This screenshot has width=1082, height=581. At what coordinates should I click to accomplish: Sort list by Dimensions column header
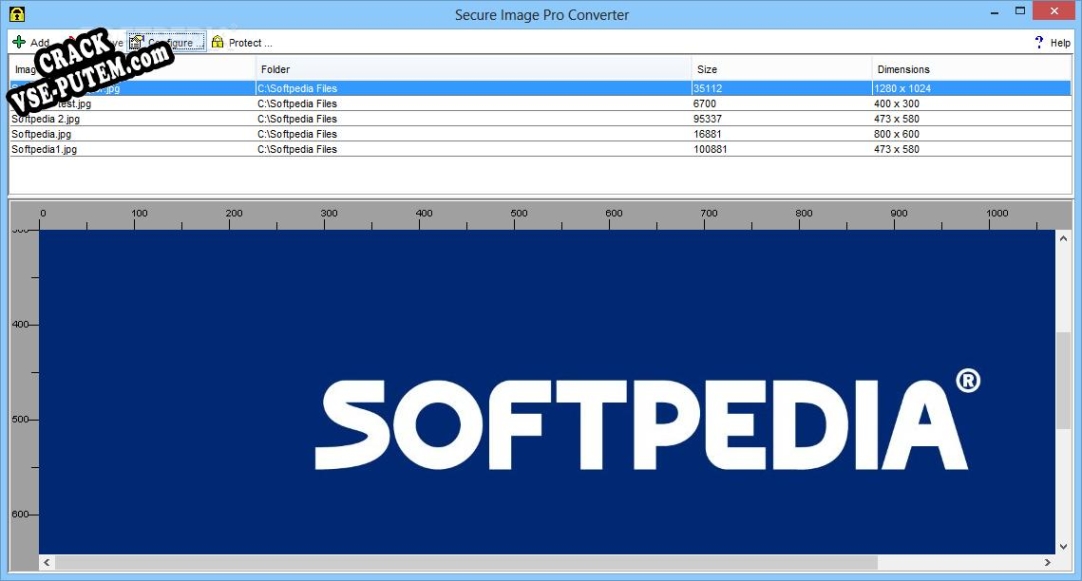coord(972,69)
